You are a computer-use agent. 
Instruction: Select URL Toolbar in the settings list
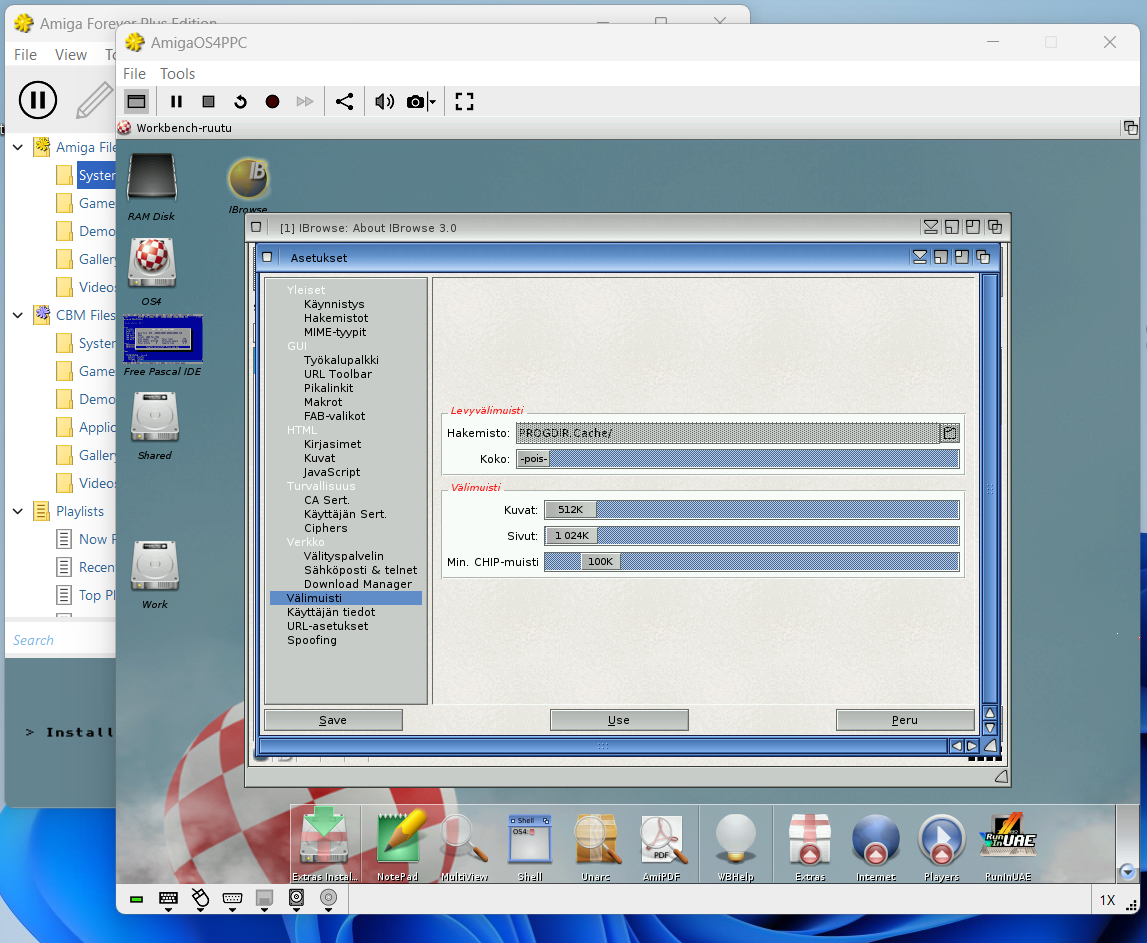pos(338,374)
